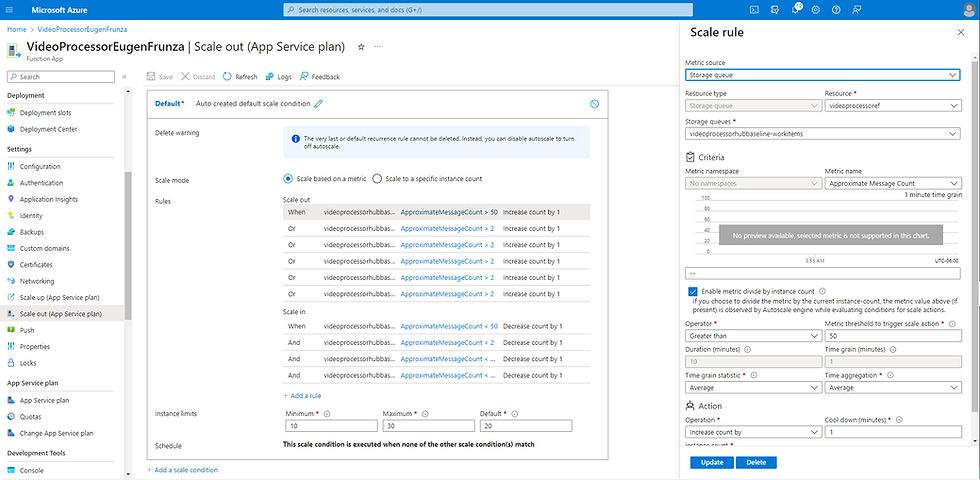The width and height of the screenshot is (980, 480).
Task: Open Scale up (App Service plan)
Action: [x=59, y=298]
